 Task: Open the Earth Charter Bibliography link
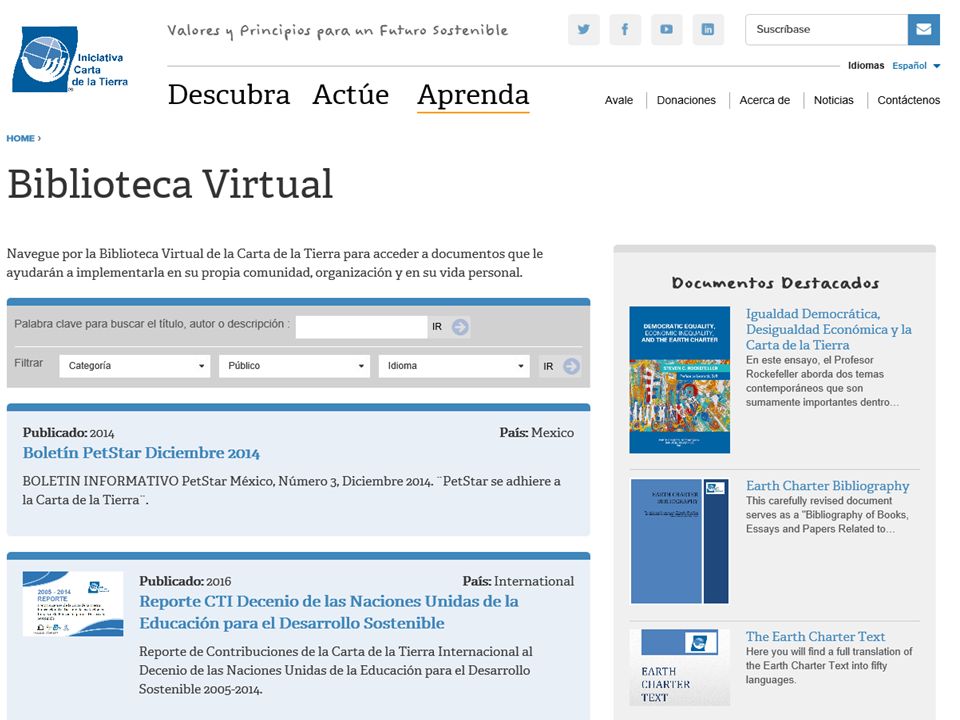pos(827,486)
